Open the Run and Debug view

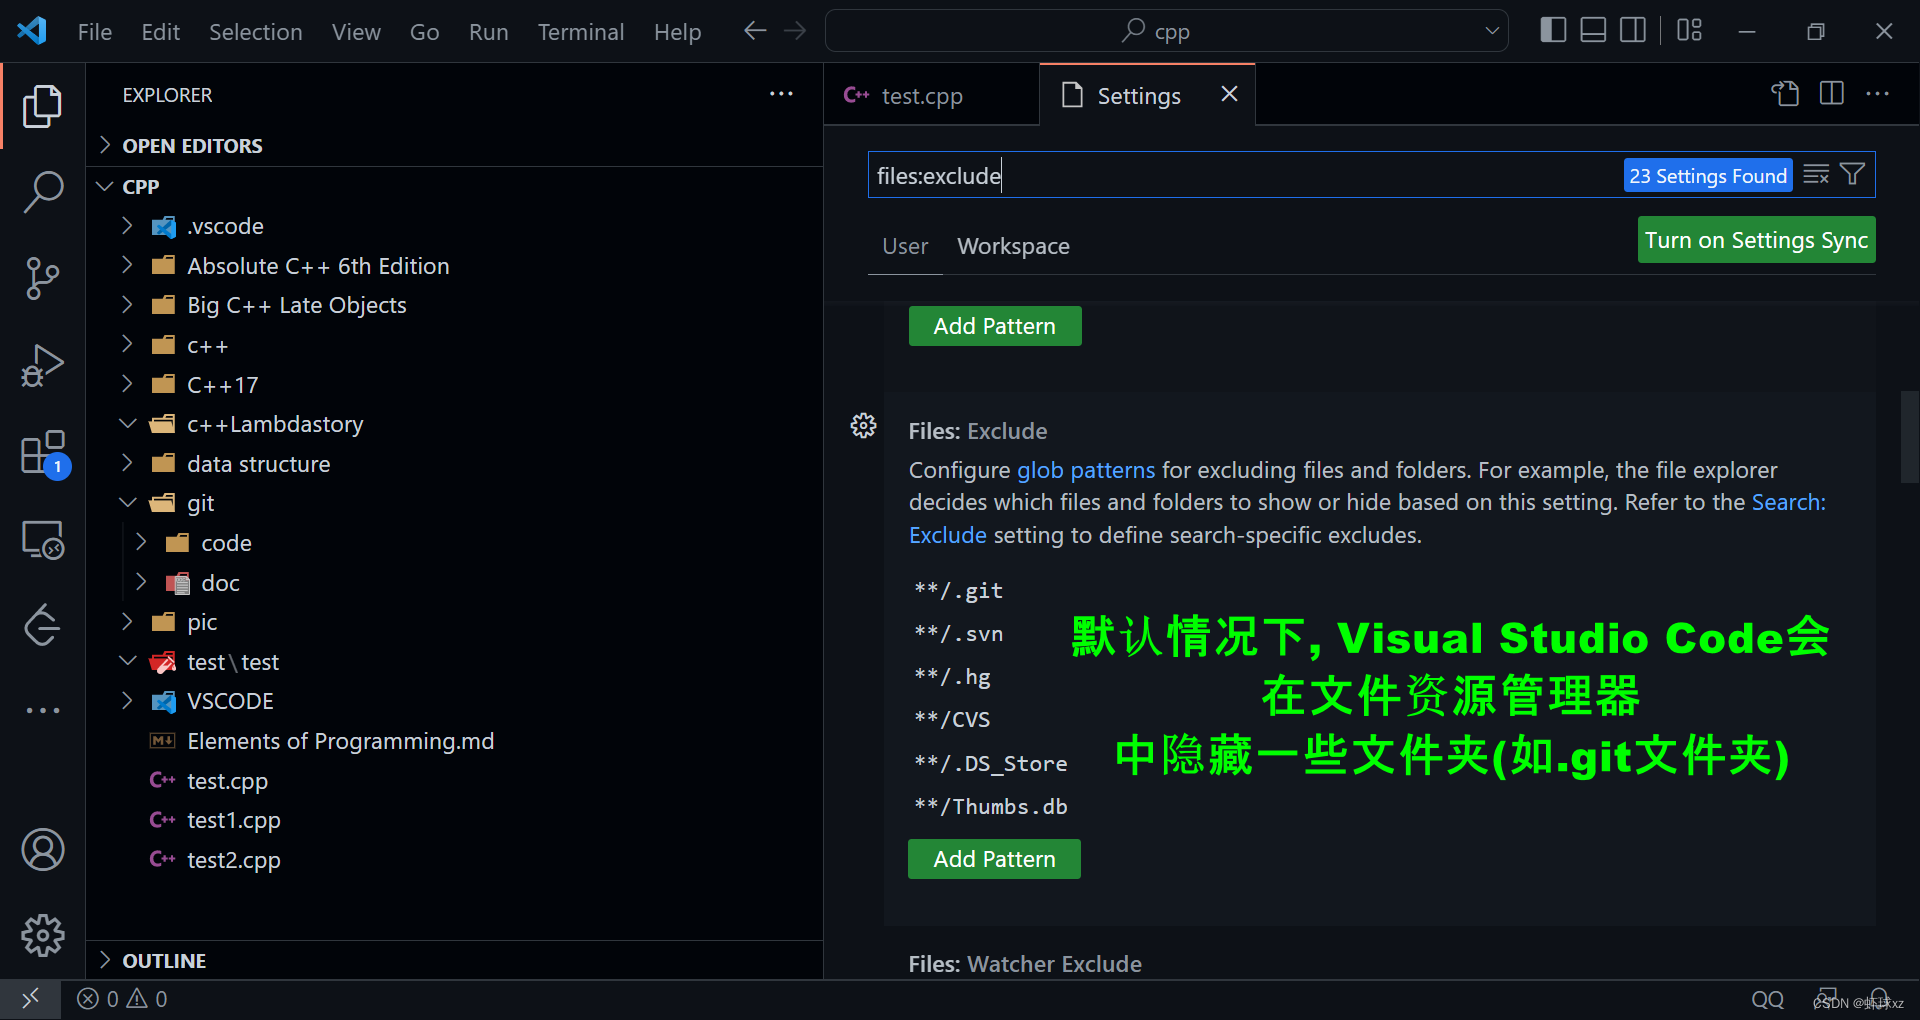pos(42,365)
